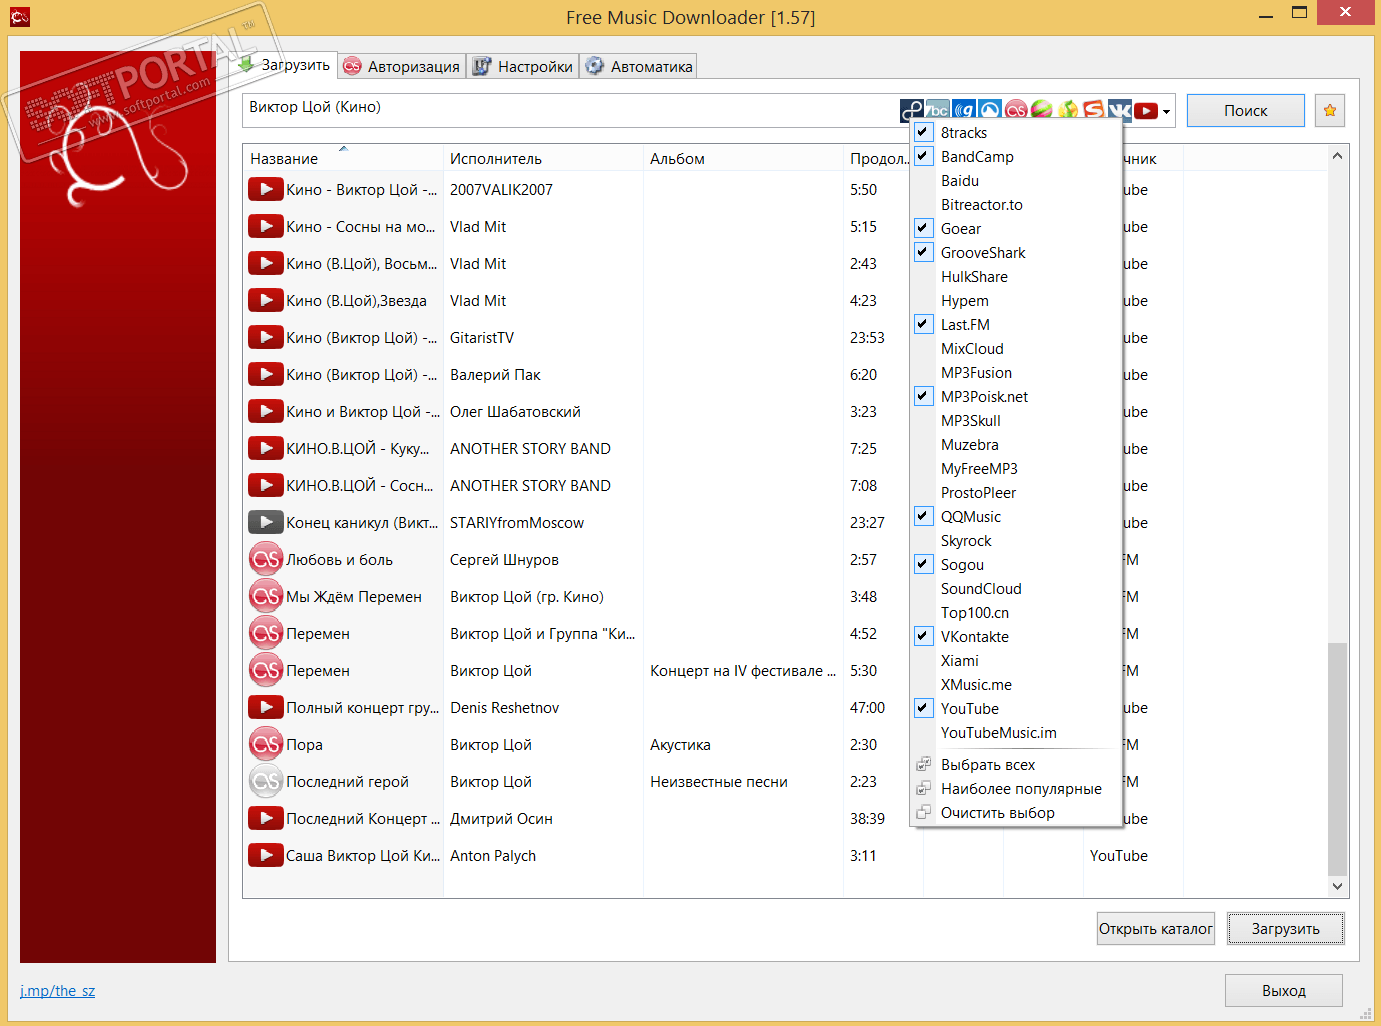Click YouTube icon beside 'КИНО.В.ЦОЙ - Куку...'
This screenshot has height=1026, width=1381.
tap(265, 448)
